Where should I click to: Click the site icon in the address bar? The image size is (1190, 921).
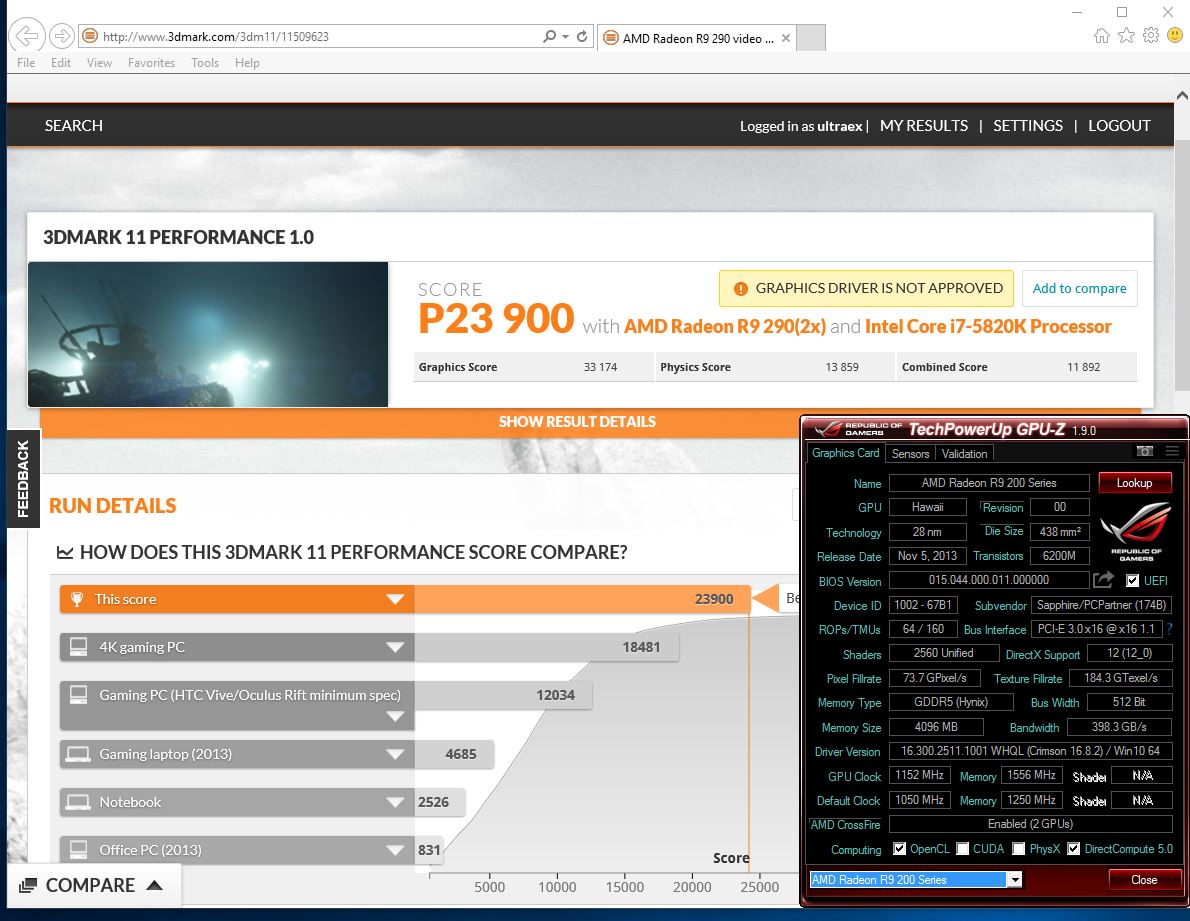(x=90, y=36)
